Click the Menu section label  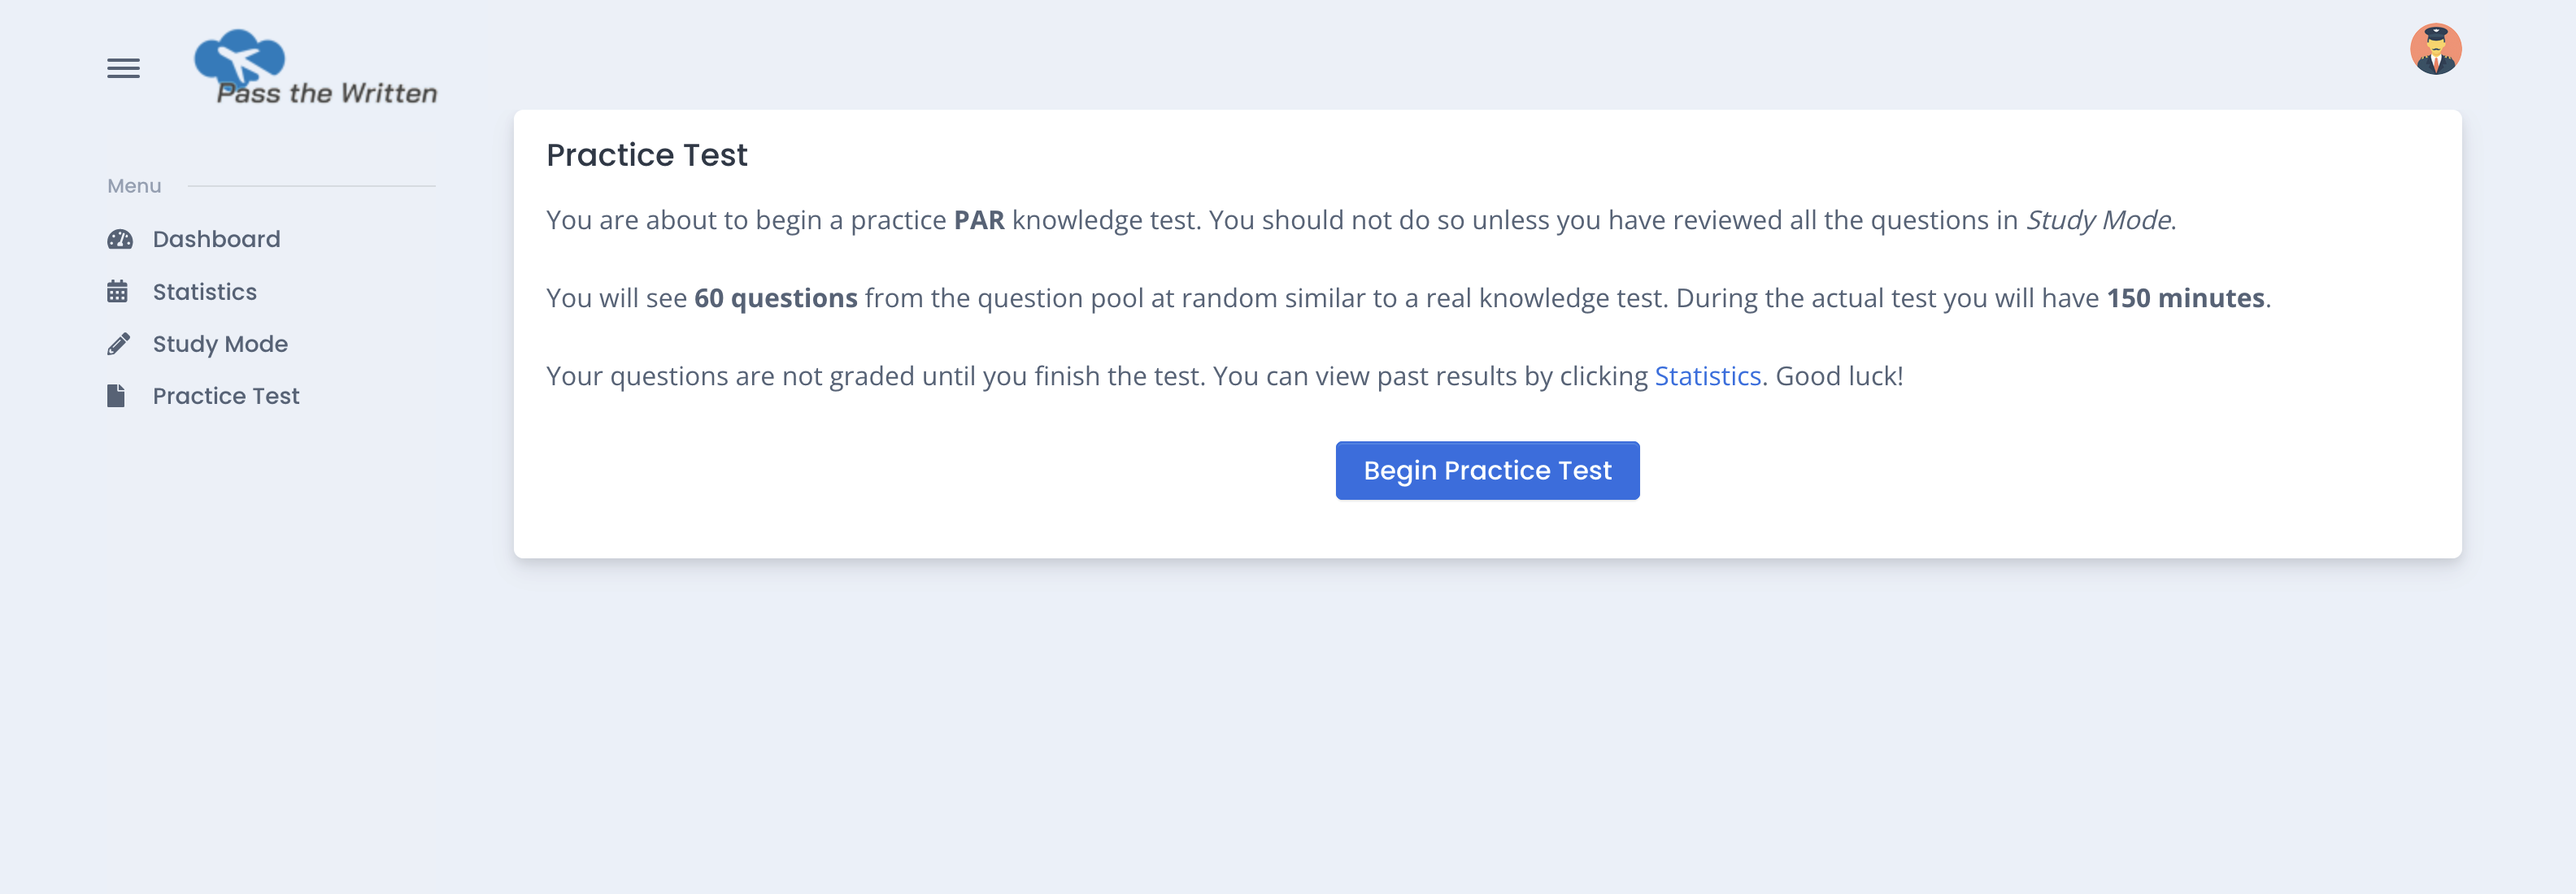click(x=134, y=186)
